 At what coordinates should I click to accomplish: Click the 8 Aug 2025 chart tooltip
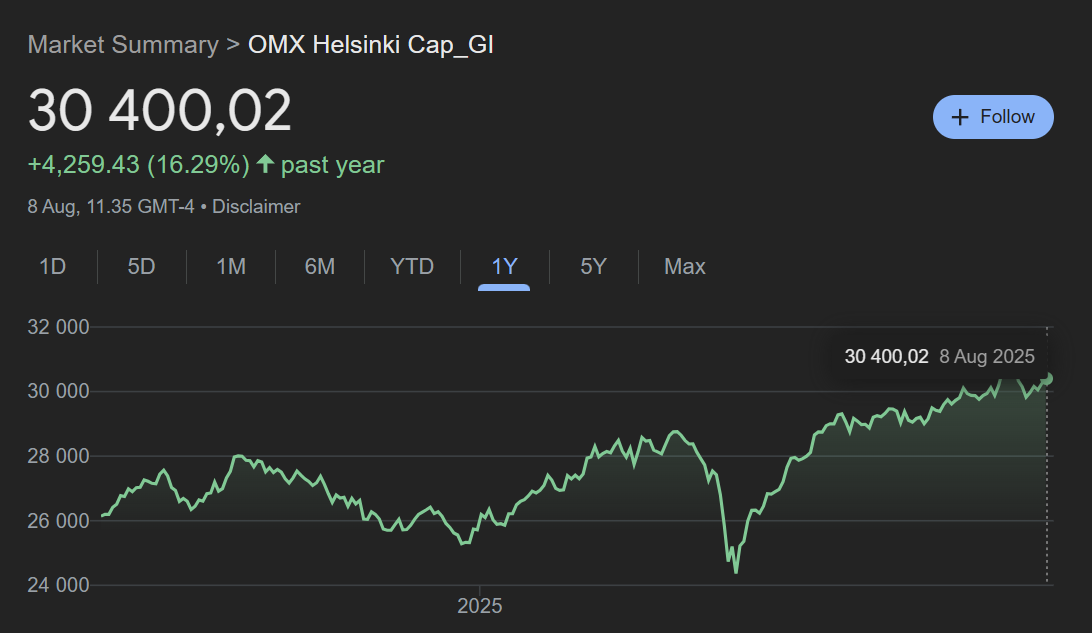click(x=939, y=357)
